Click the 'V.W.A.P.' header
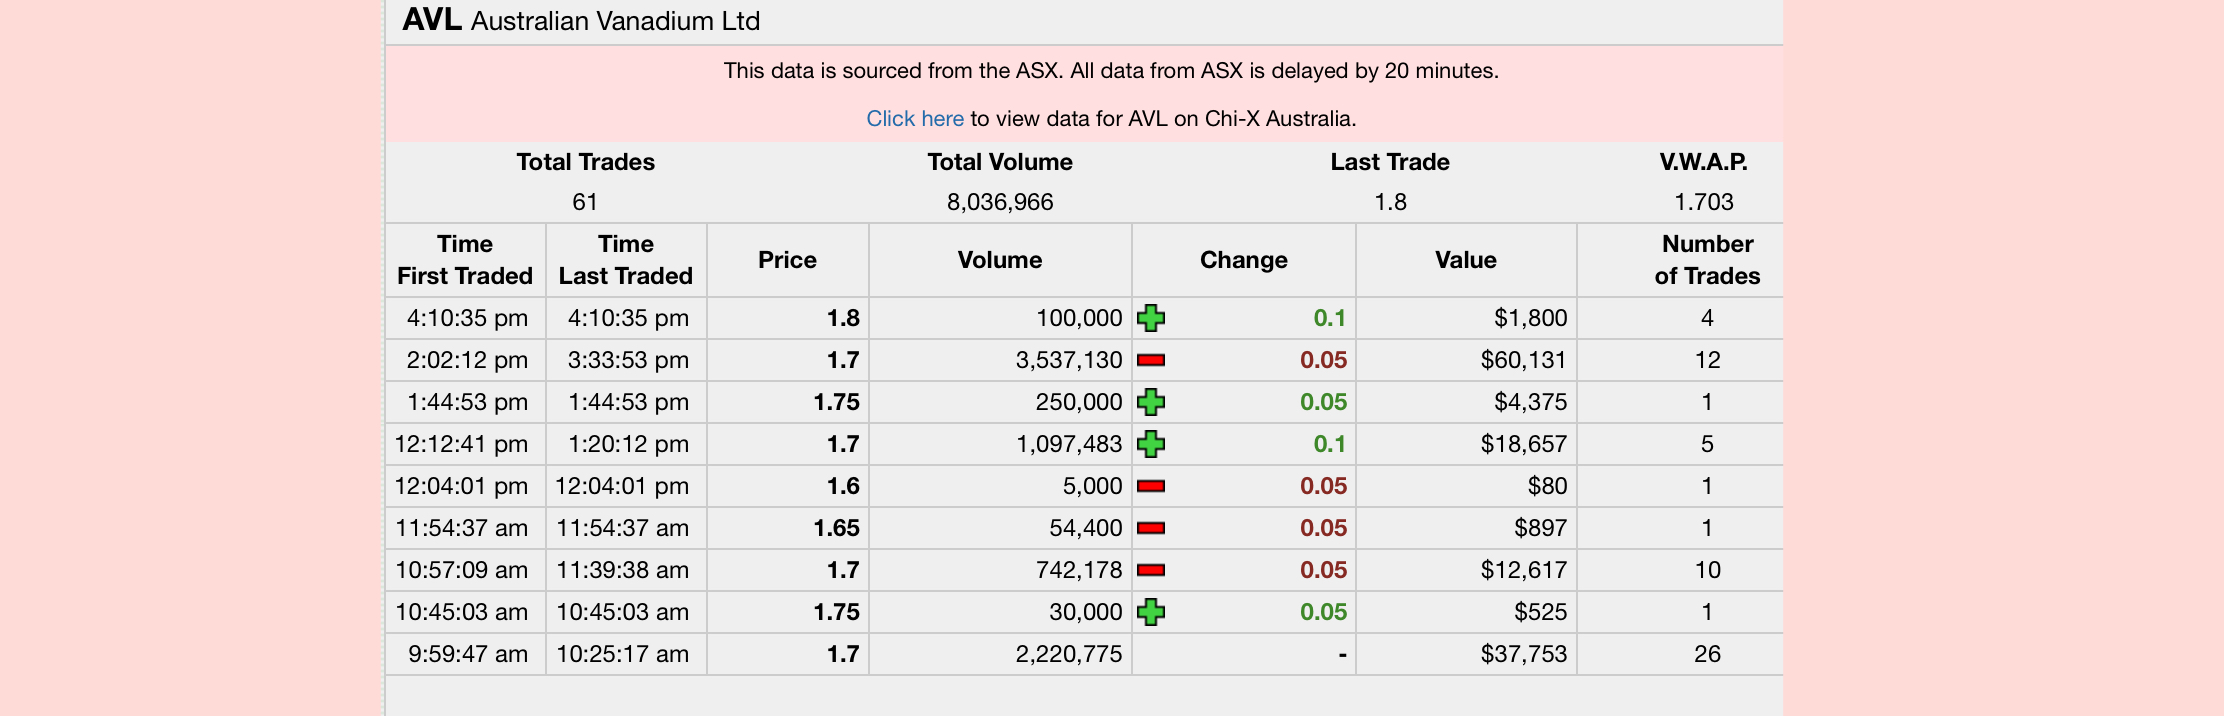This screenshot has width=2224, height=716. (1704, 162)
